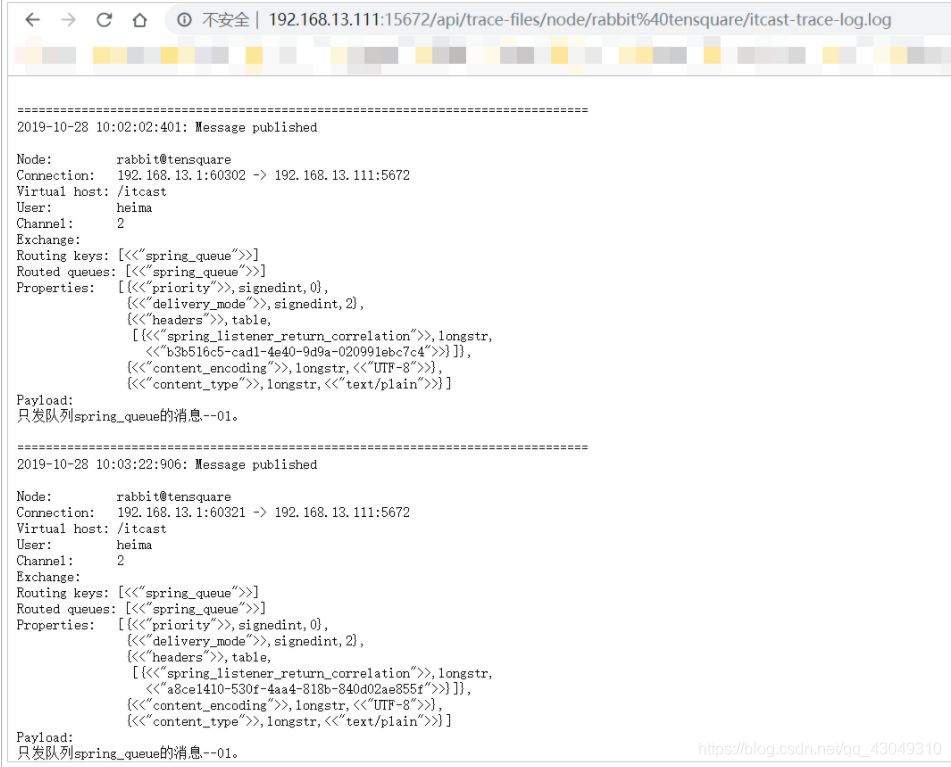
Task: Click second entry's User value heima
Action: 134,544
